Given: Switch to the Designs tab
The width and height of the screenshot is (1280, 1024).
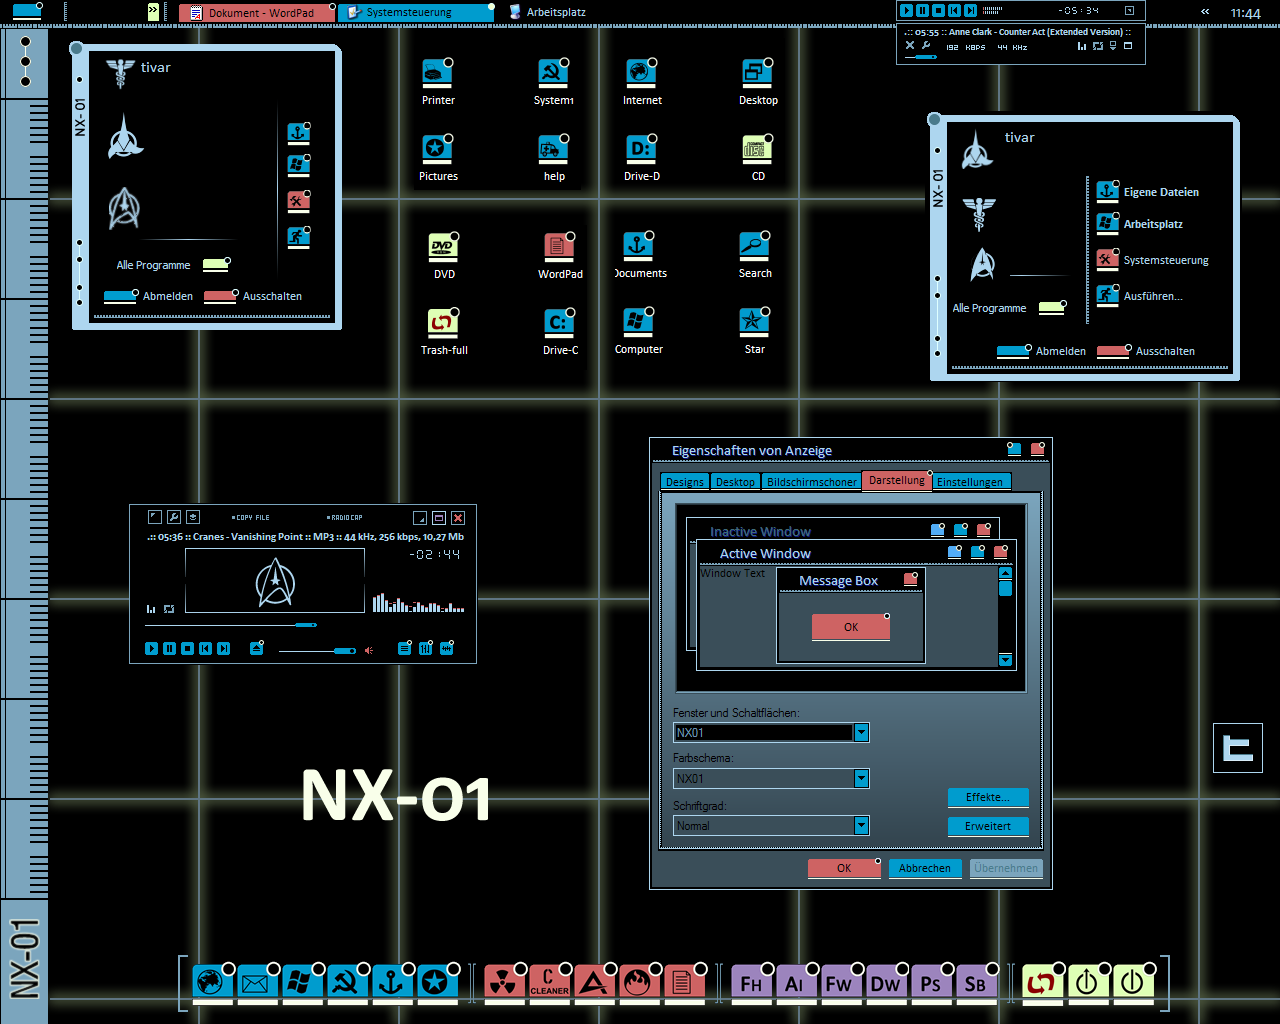Looking at the screenshot, I should pos(685,482).
